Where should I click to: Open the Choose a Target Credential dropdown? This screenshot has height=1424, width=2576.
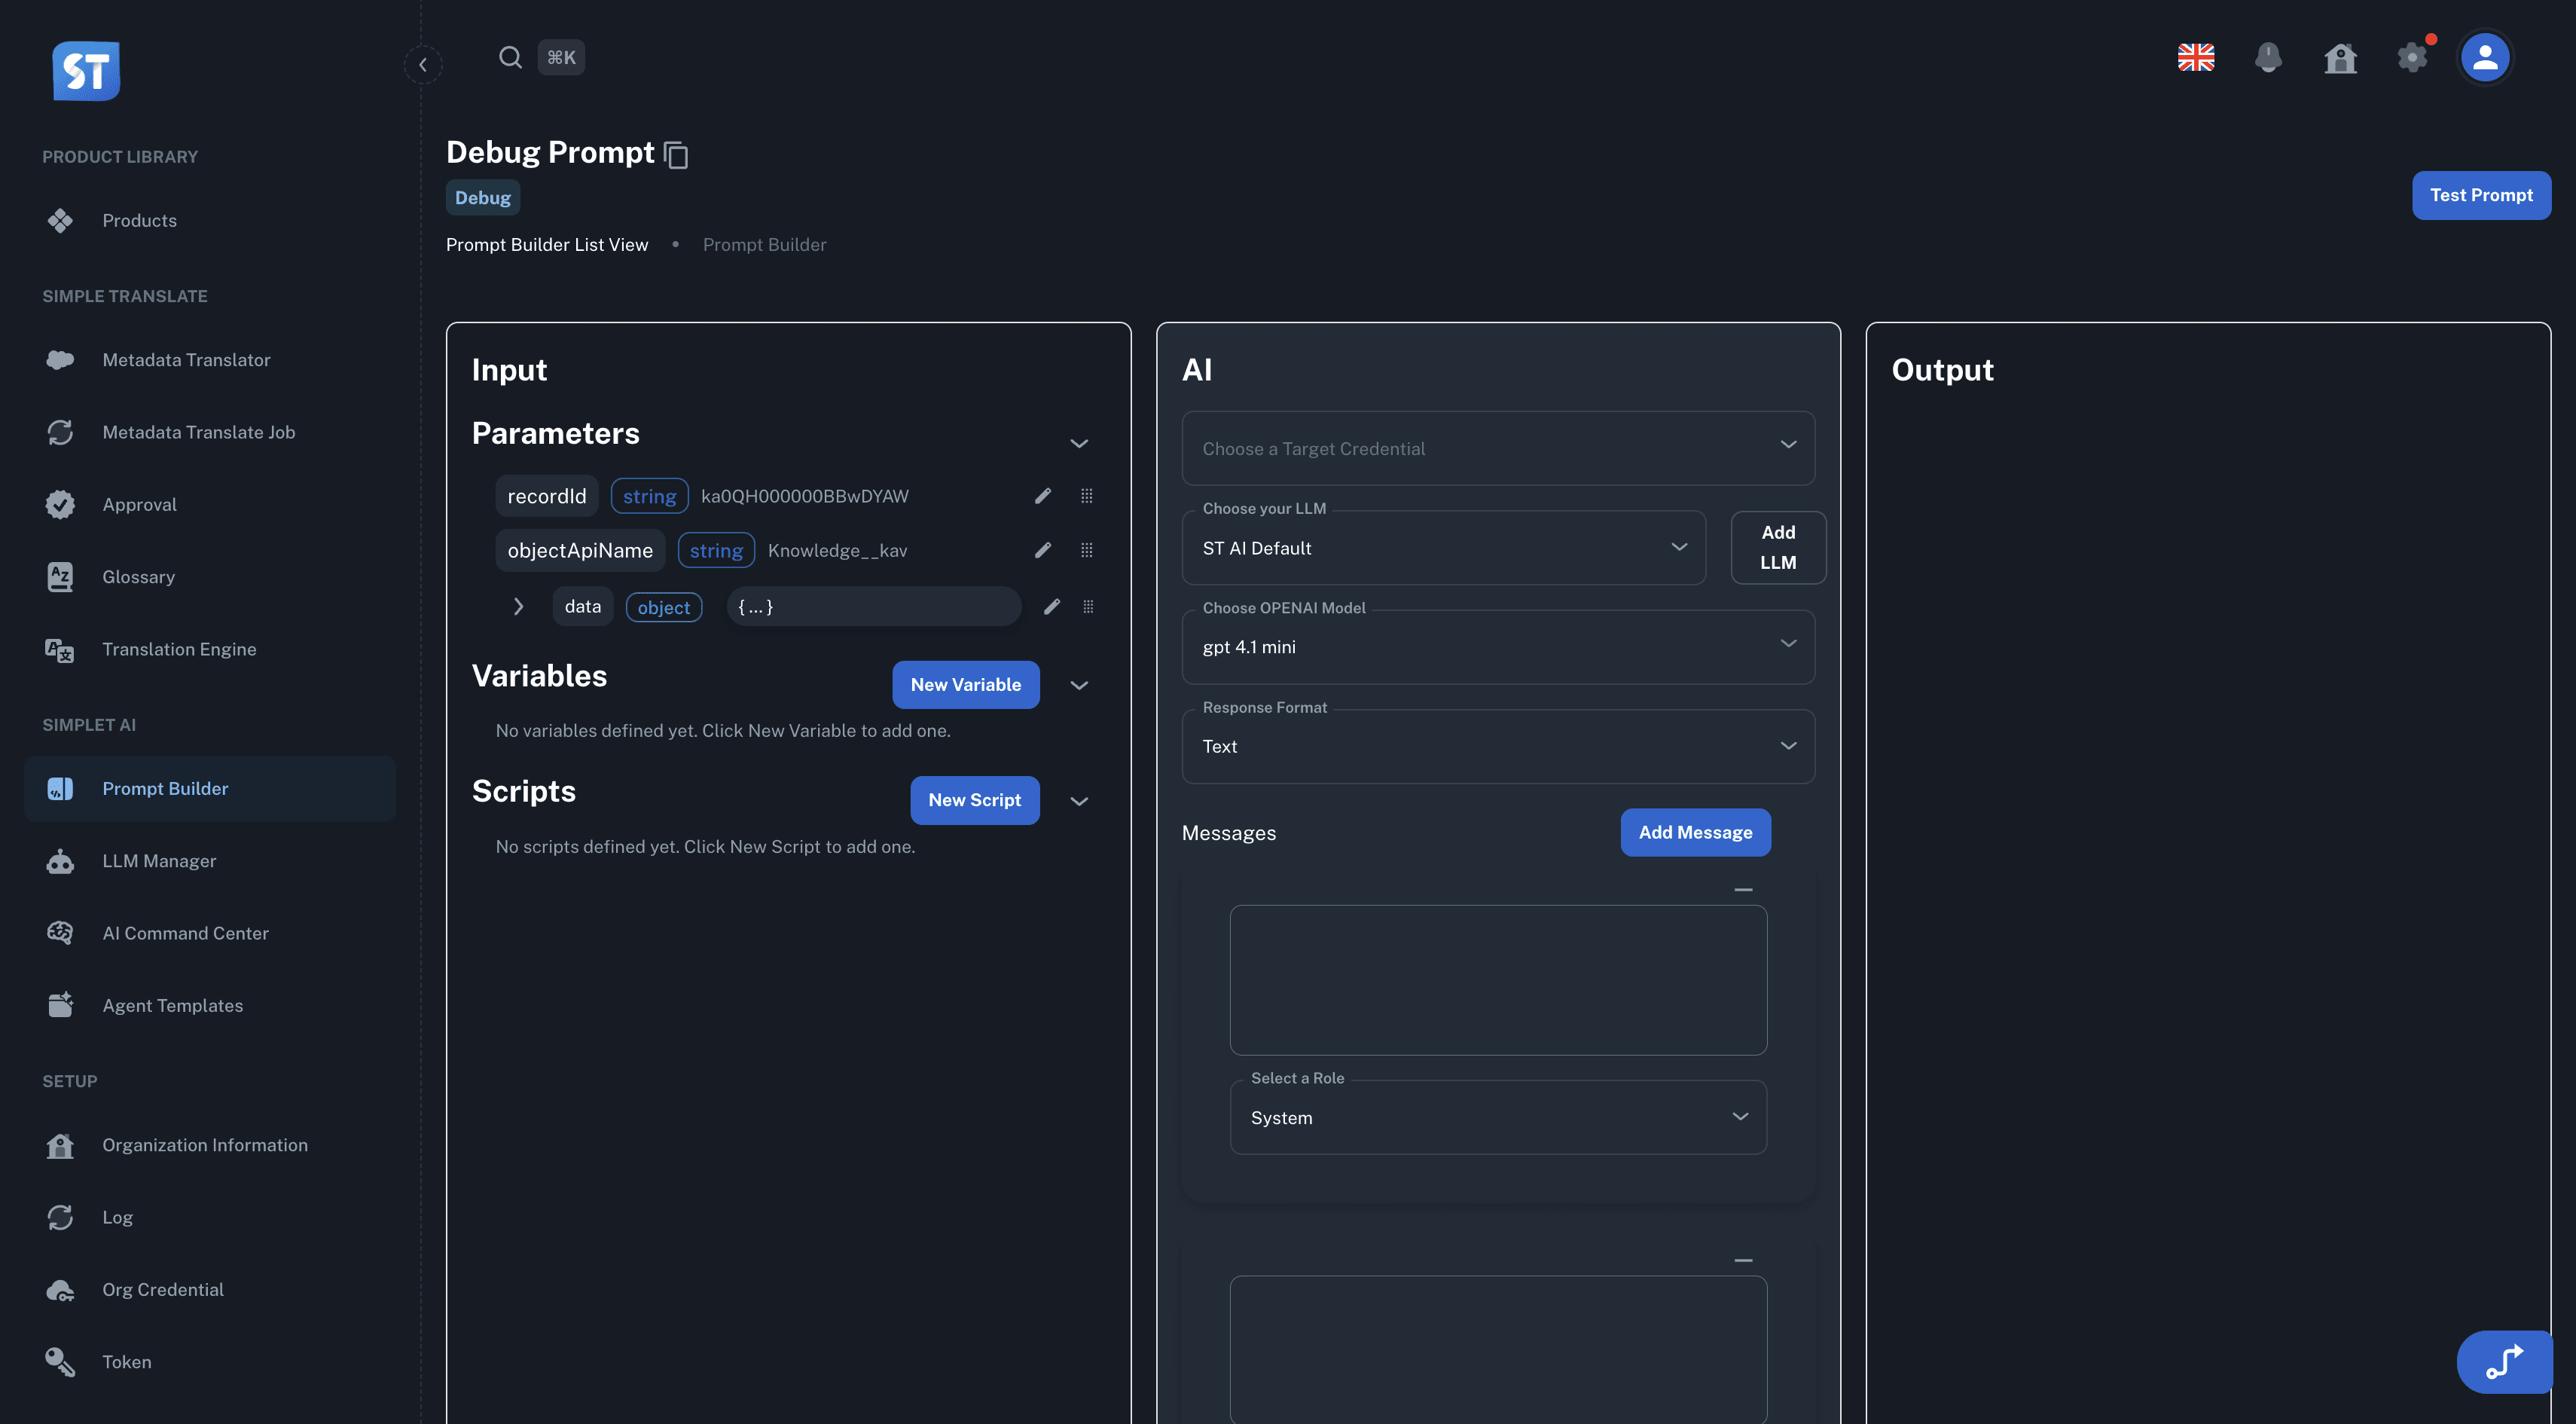(x=1497, y=448)
